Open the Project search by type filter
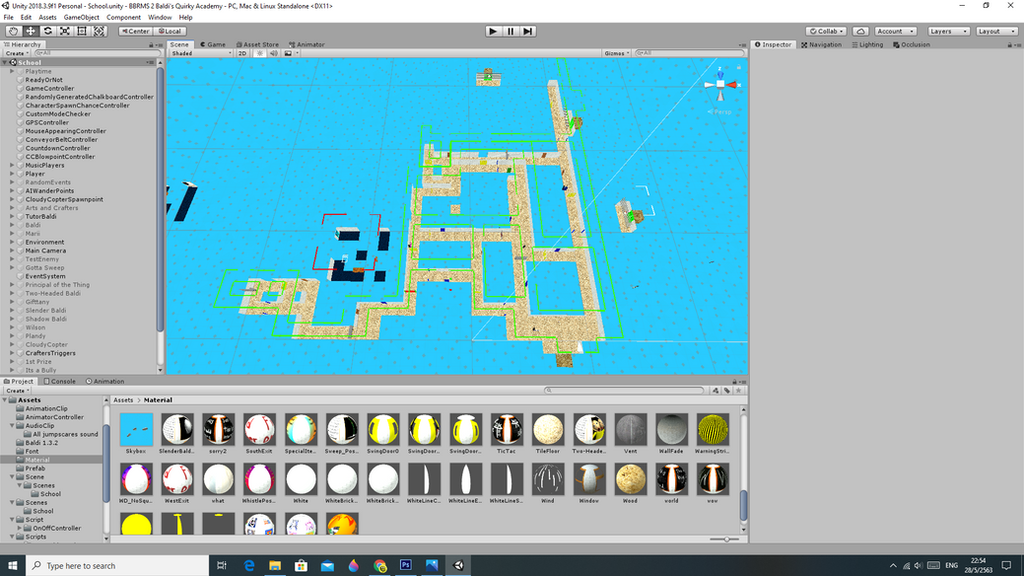The height and width of the screenshot is (576, 1024). (716, 391)
